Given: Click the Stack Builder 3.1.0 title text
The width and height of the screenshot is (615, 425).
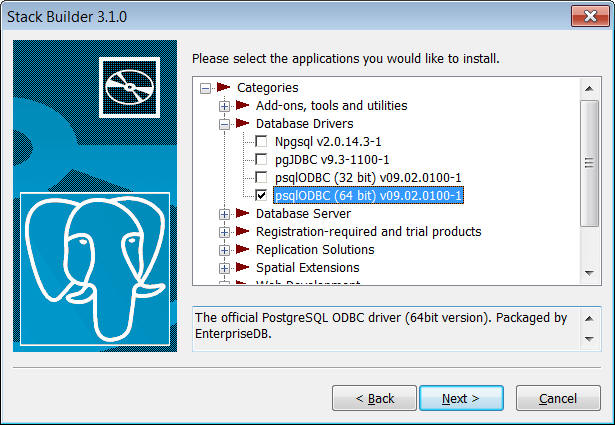Looking at the screenshot, I should click(x=67, y=17).
